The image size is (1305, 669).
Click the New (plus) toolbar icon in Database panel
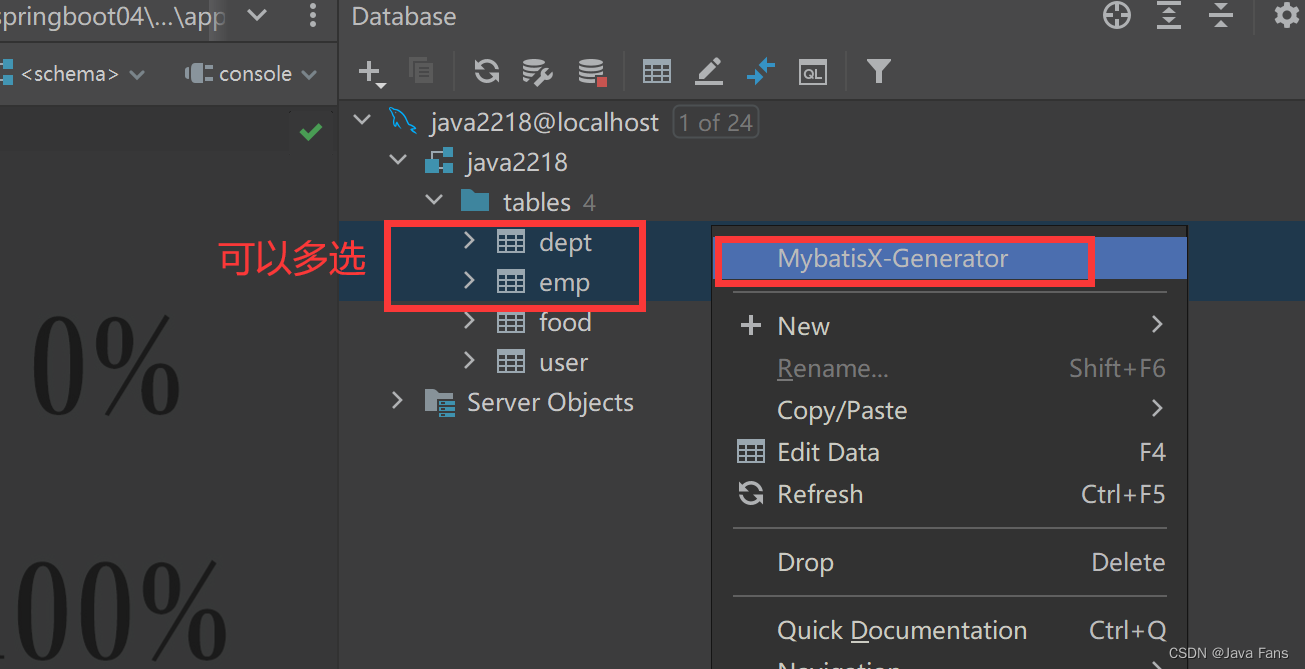point(372,72)
